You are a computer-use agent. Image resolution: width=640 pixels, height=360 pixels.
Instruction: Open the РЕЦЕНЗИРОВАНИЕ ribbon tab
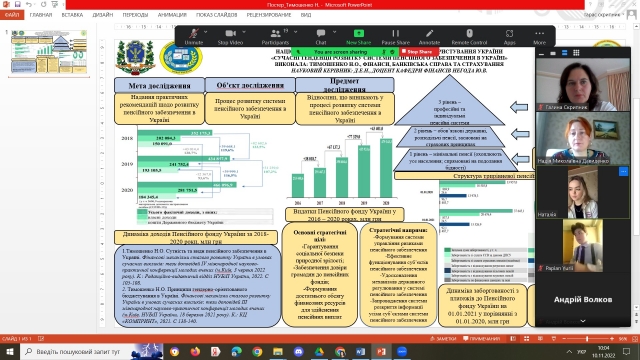[x=269, y=15]
